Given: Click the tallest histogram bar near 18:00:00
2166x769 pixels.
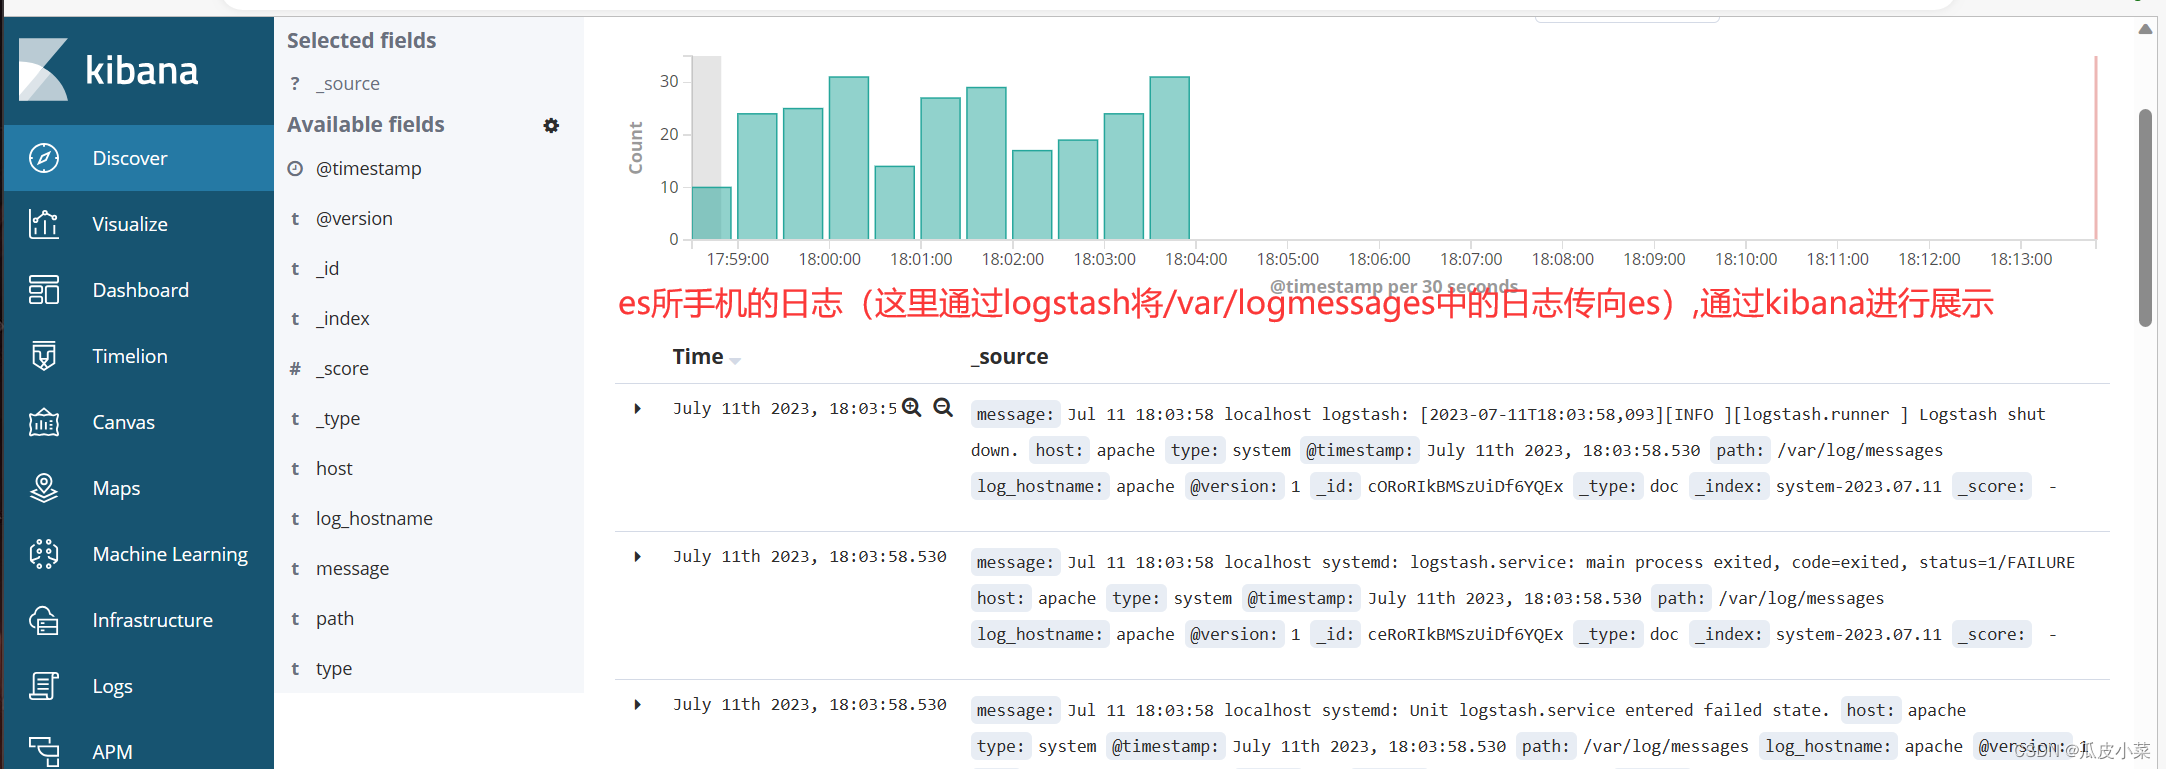Looking at the screenshot, I should click(x=849, y=158).
